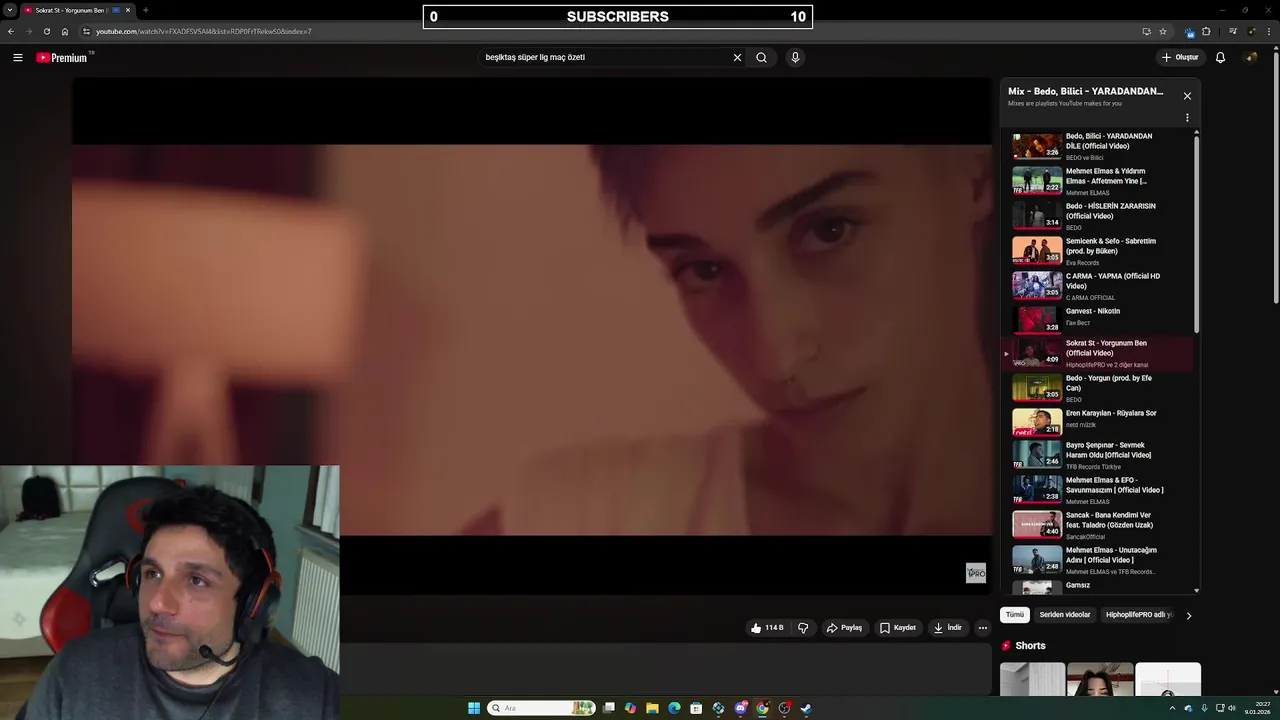
Task: Play Mehmet Elmas - Unutacağım Adını
Action: point(1098,560)
